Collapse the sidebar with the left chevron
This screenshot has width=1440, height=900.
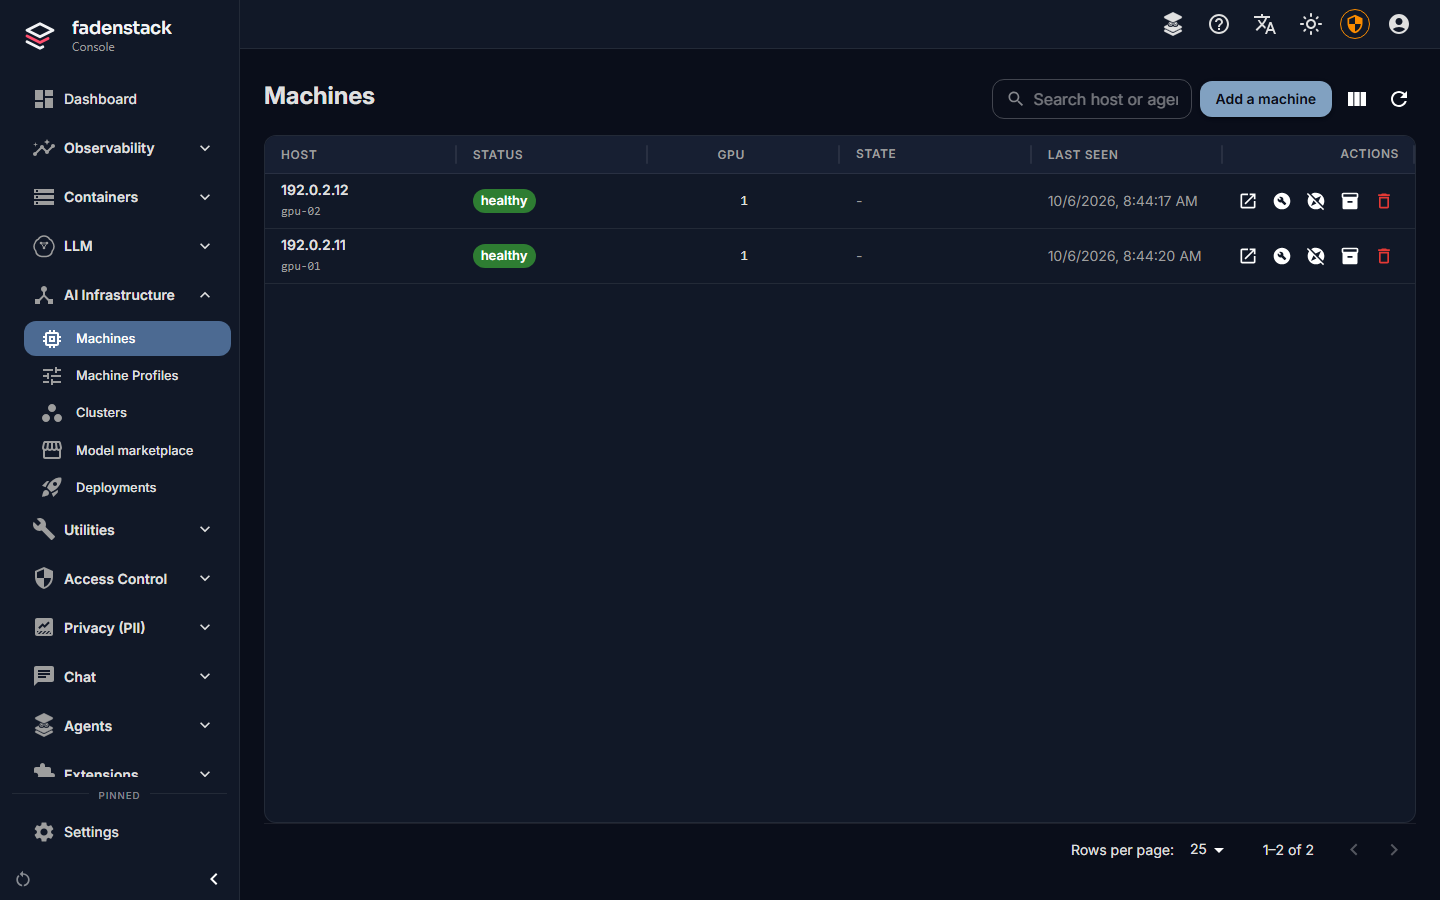pyautogui.click(x=213, y=879)
